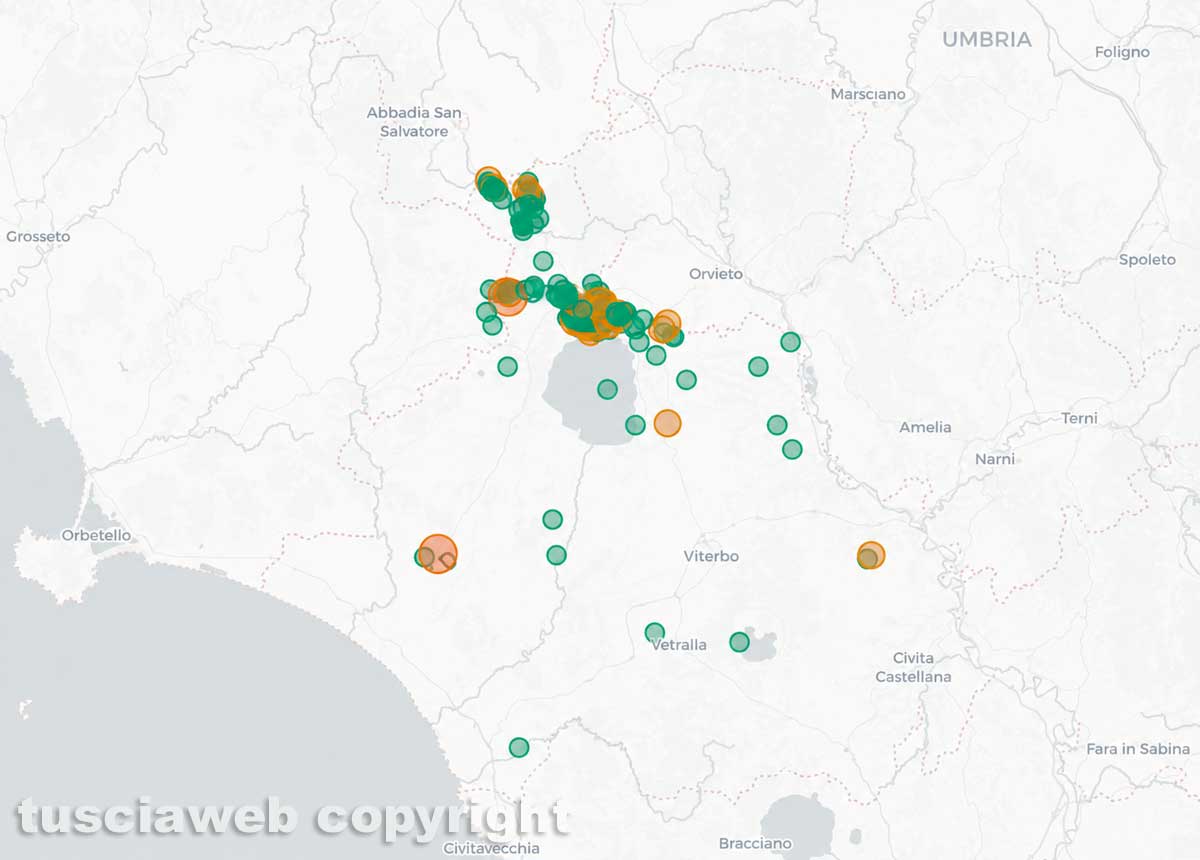Click the Orvieto city label

click(716, 274)
